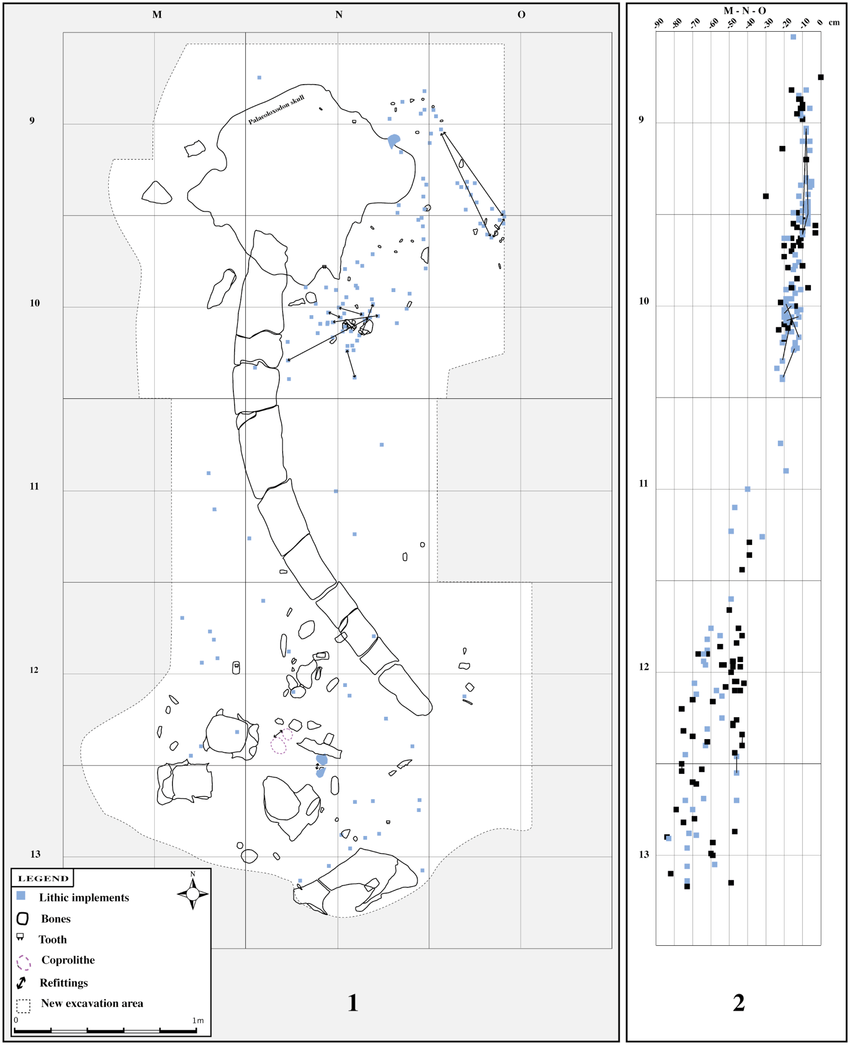850x1045 pixels.
Task: Toggle visibility of the Bones legend entry
Action: click(x=56, y=918)
